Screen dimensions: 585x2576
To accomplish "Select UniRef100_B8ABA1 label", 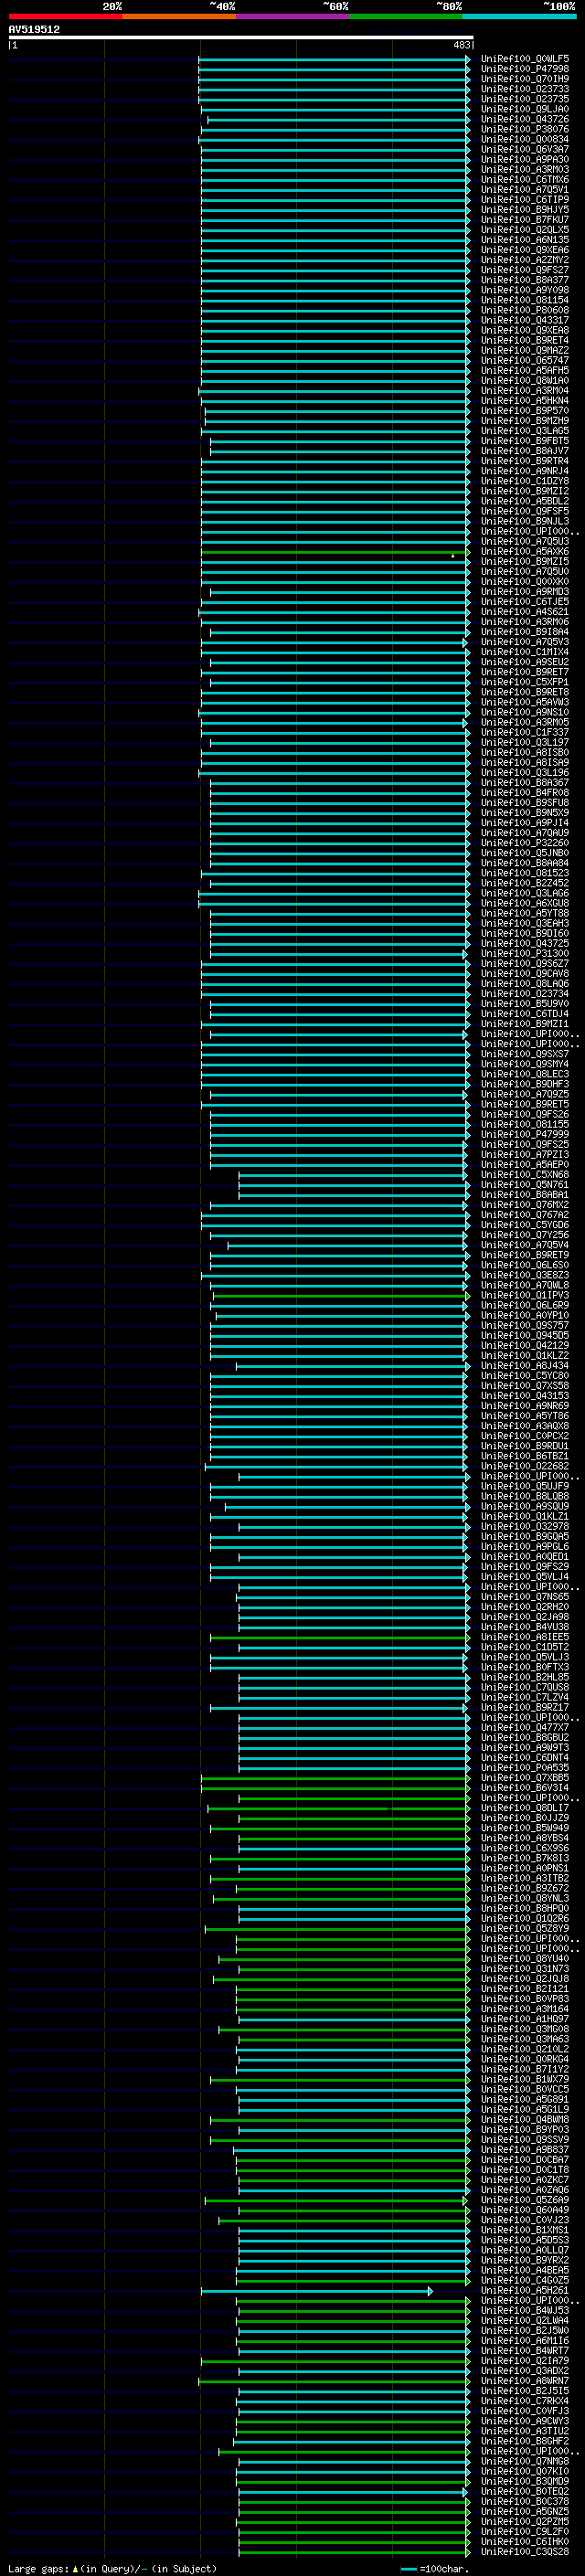I will pos(525,1195).
